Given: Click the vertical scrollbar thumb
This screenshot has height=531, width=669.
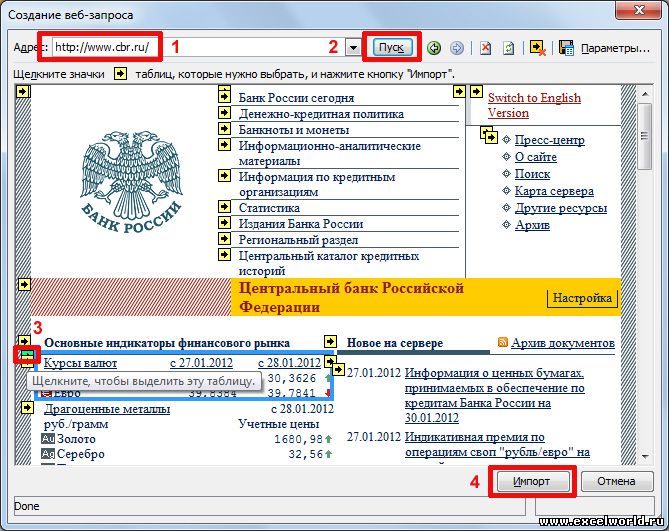Looking at the screenshot, I should 645,136.
